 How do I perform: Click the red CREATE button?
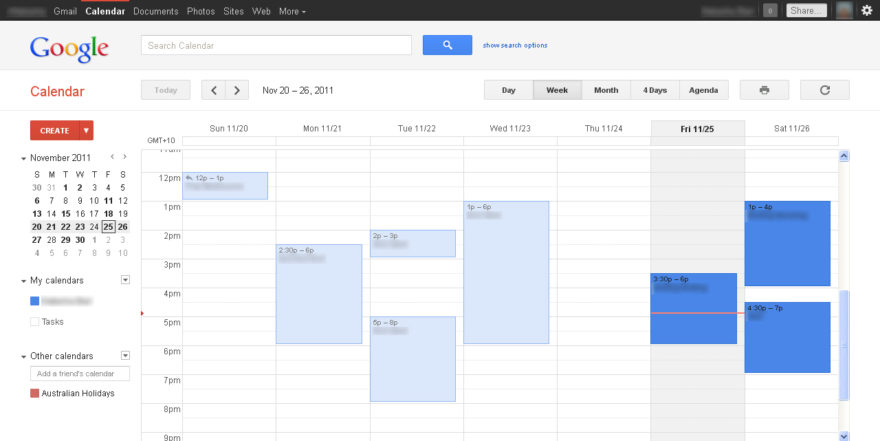coord(54,130)
